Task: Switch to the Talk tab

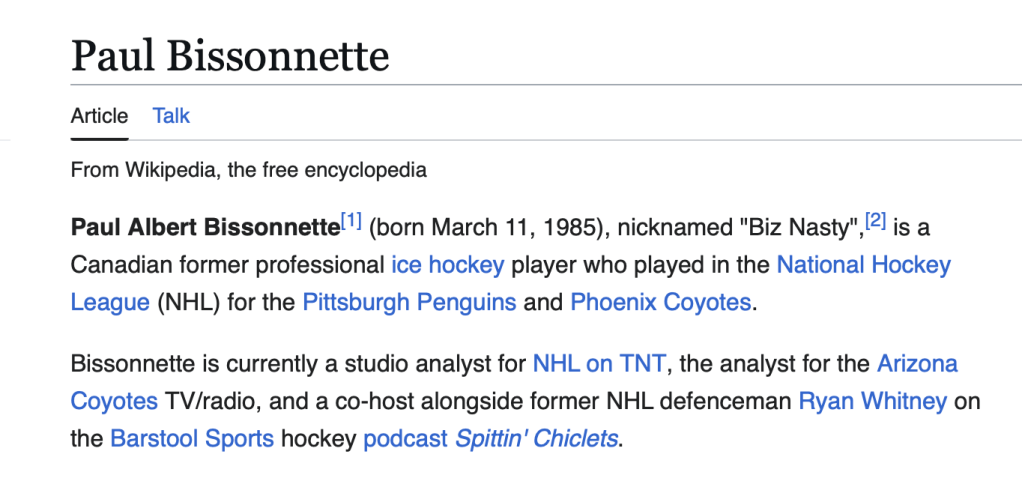Action: coord(171,116)
